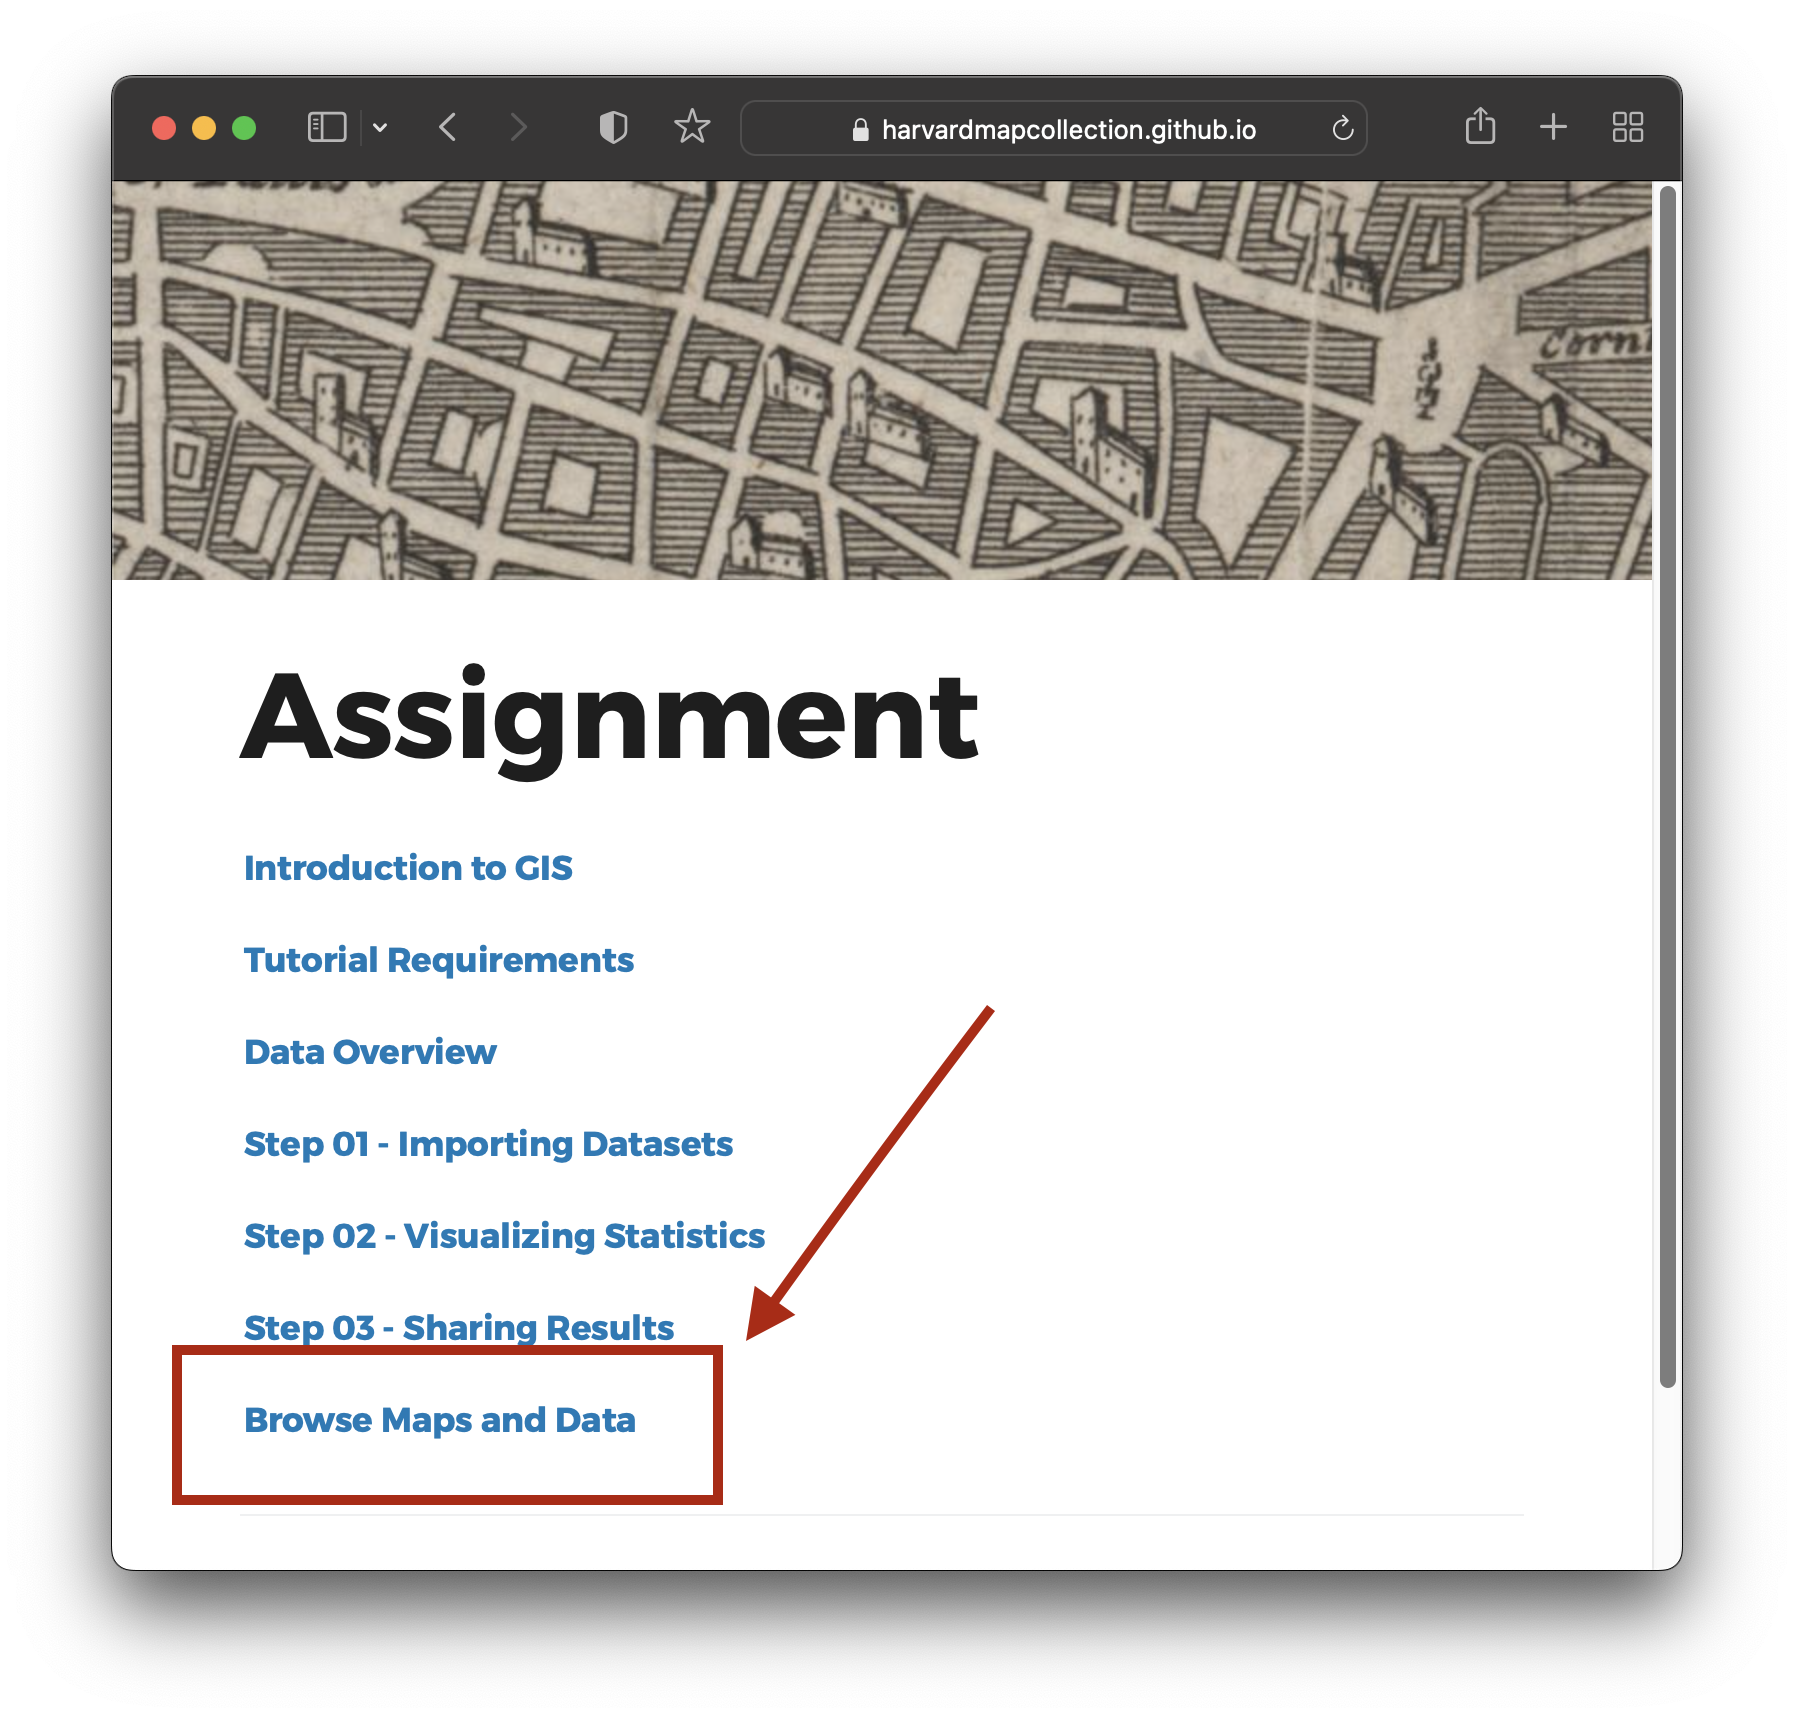This screenshot has width=1794, height=1718.
Task: Close the window with the red button
Action: (x=164, y=128)
